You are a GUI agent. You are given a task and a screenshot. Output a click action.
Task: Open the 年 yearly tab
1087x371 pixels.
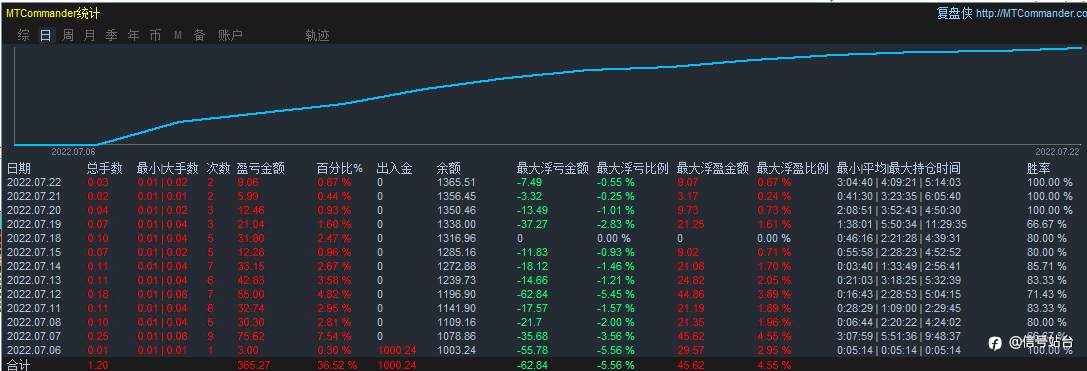[x=134, y=35]
